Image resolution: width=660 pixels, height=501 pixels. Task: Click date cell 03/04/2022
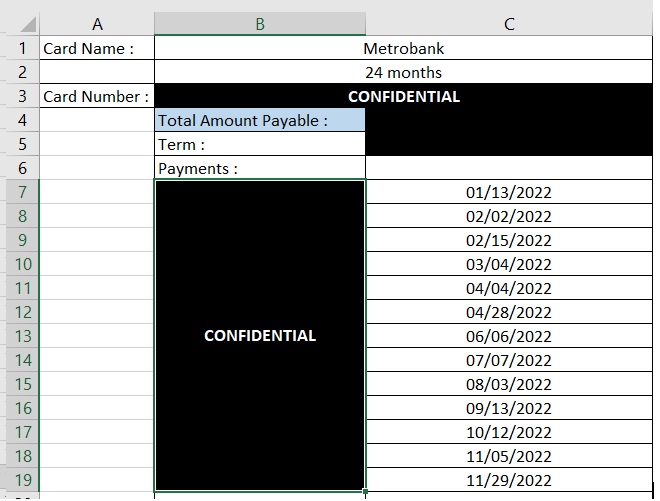tap(509, 264)
